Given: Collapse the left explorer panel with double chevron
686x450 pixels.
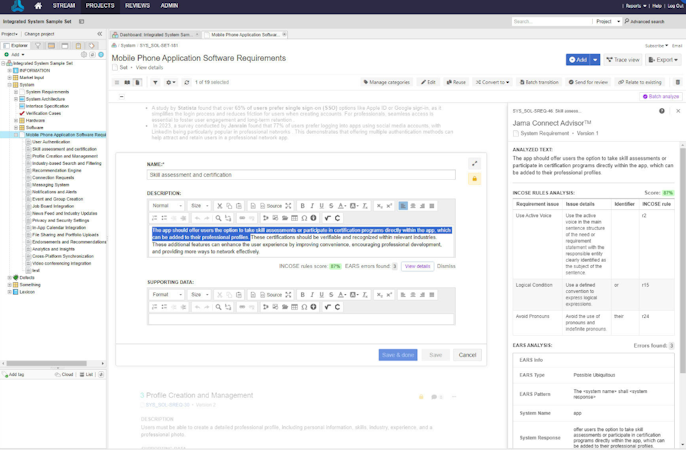Looking at the screenshot, I should point(100,34).
